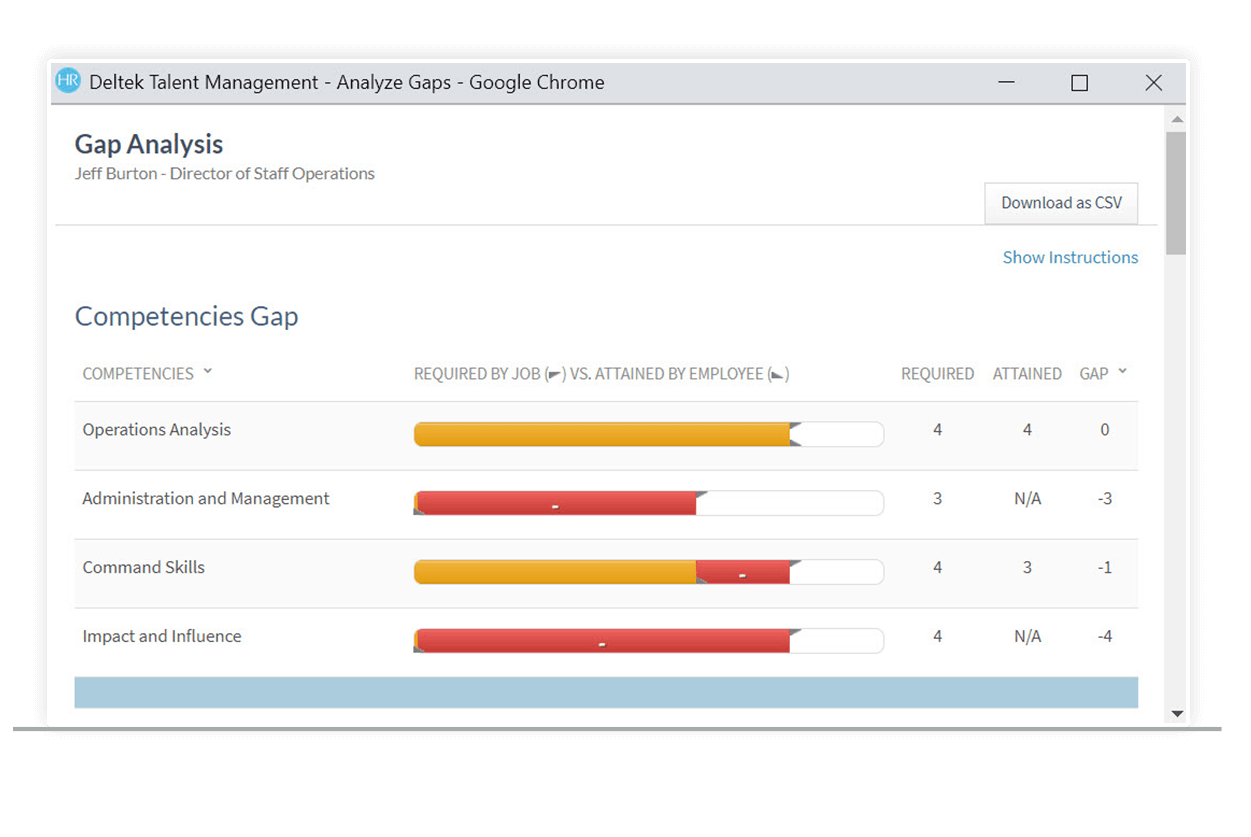The width and height of the screenshot is (1251, 837).
Task: Click the Required column header
Action: 936,372
